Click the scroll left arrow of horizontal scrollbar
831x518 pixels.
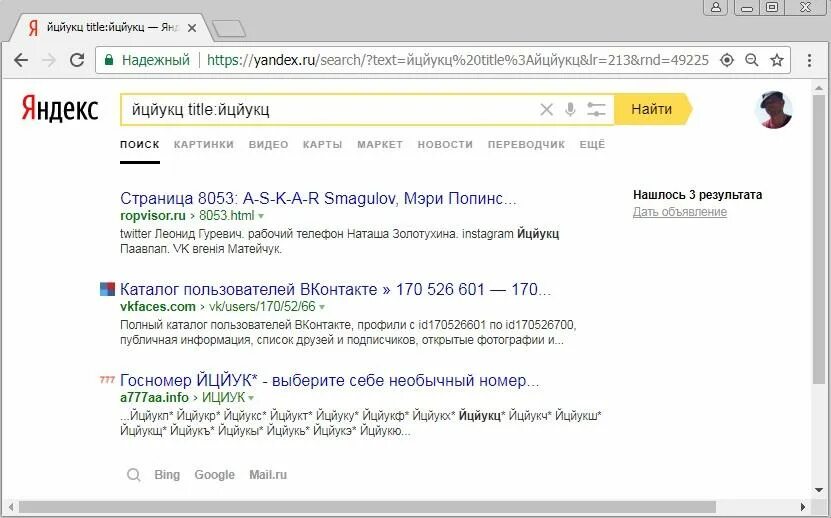pos(11,507)
